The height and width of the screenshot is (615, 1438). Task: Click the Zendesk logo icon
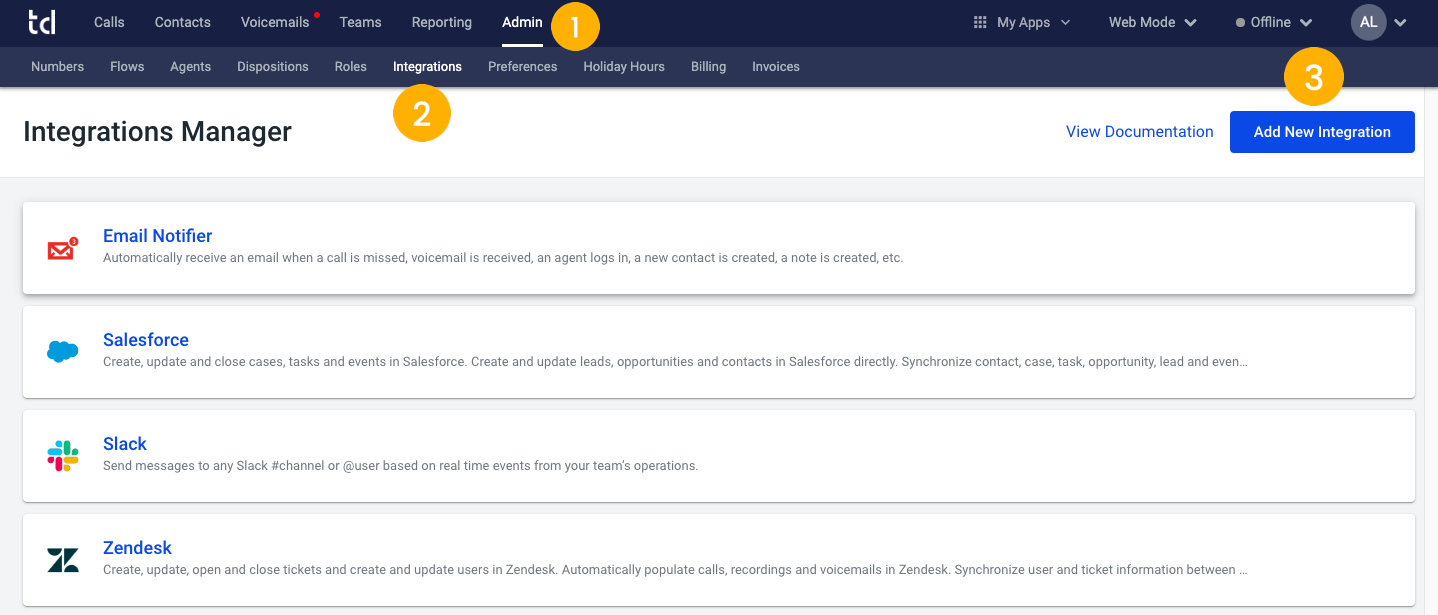(x=62, y=560)
